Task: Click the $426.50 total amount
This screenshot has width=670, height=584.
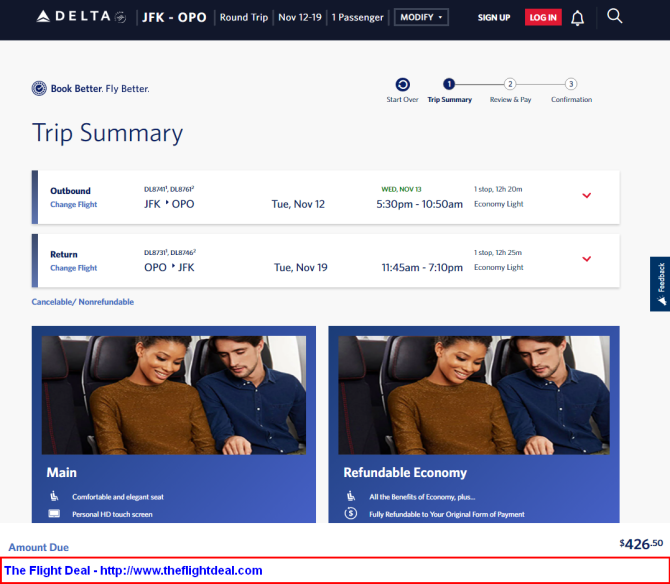Action: click(641, 544)
